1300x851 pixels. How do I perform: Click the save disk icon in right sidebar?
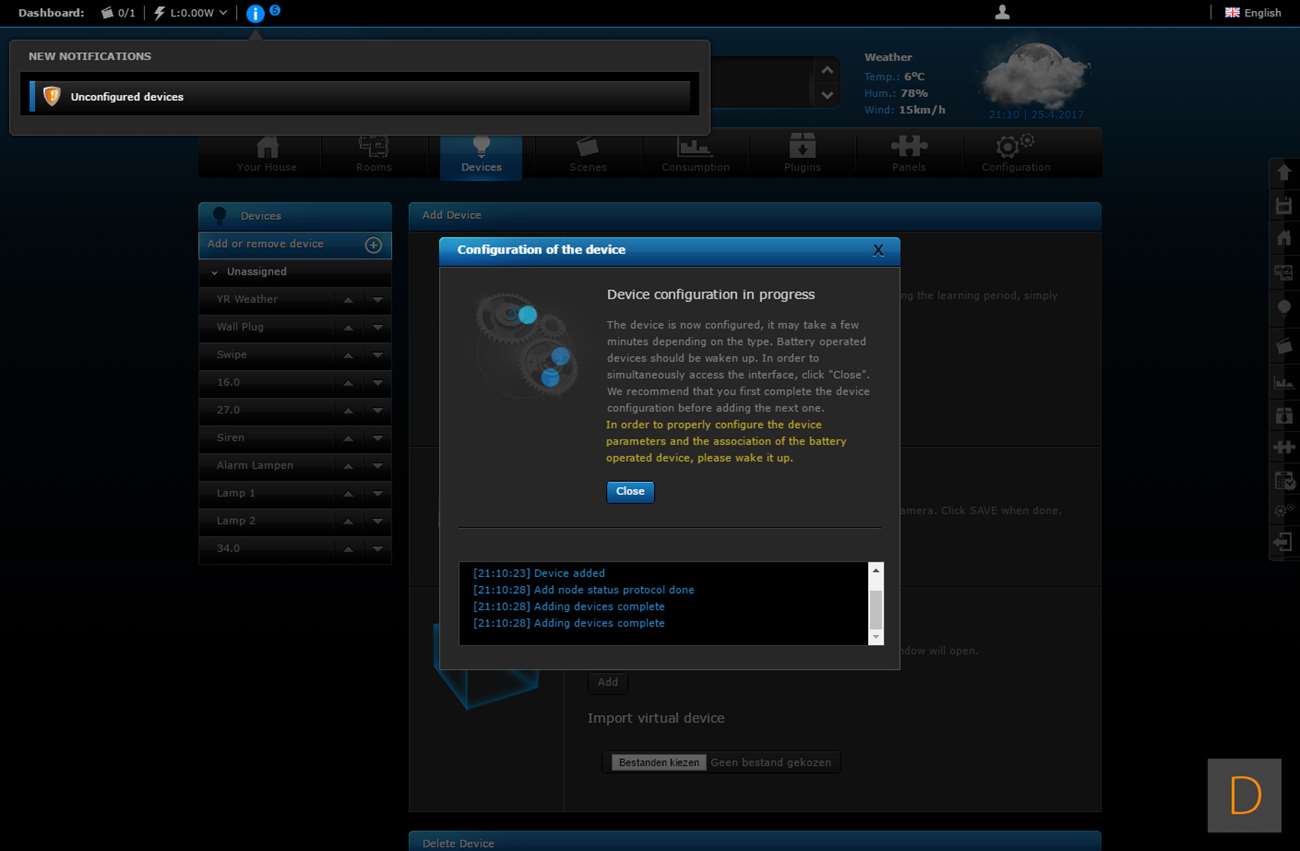click(x=1284, y=206)
